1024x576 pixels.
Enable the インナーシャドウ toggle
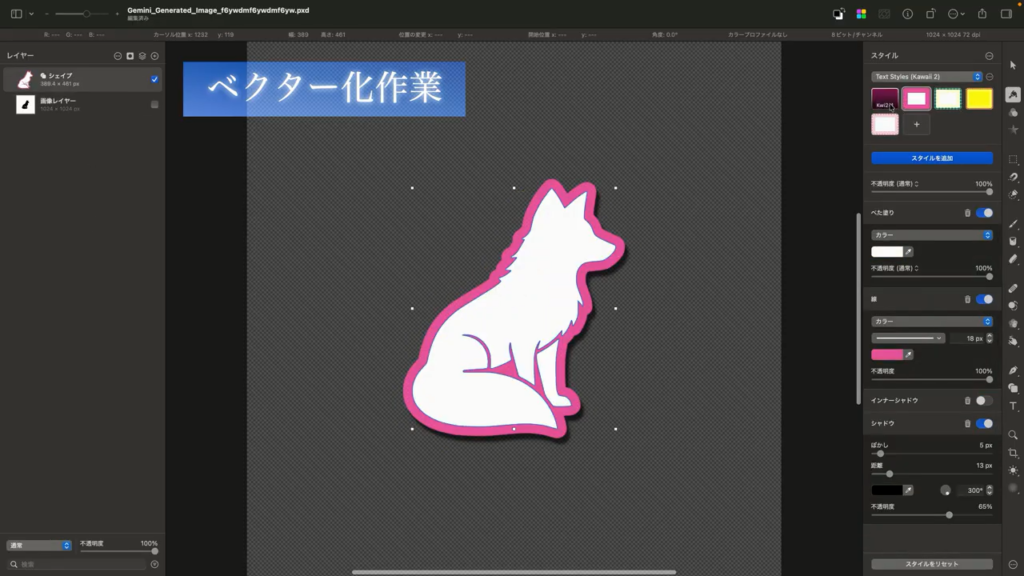coord(984,400)
